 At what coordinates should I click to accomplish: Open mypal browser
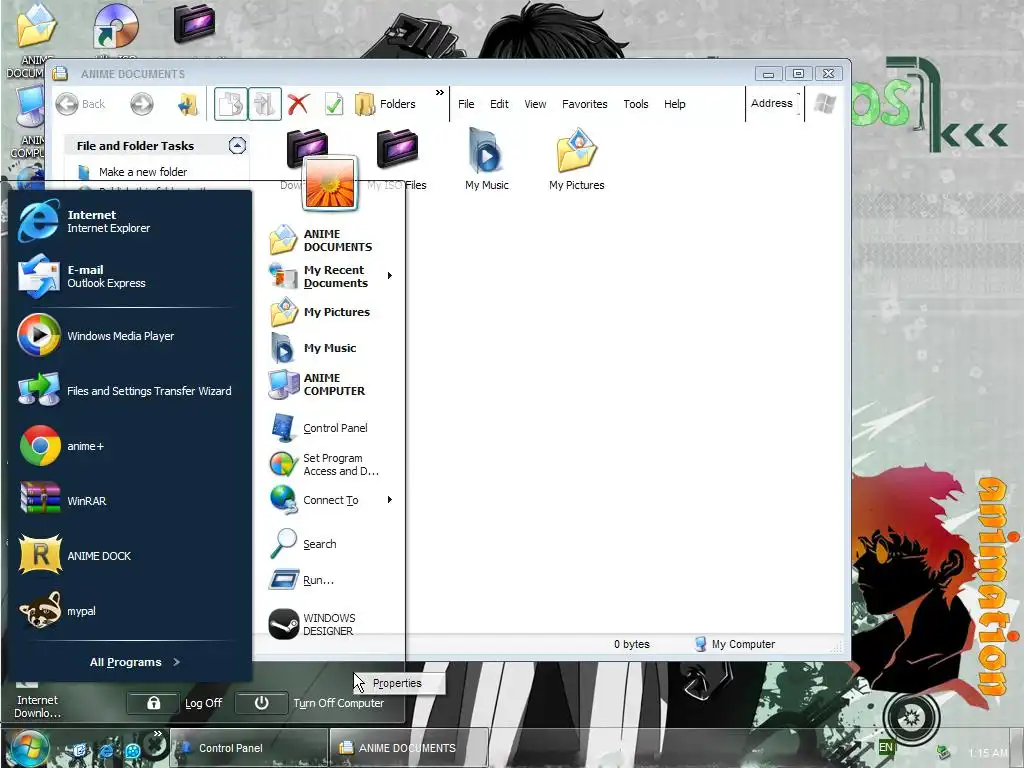(x=128, y=611)
